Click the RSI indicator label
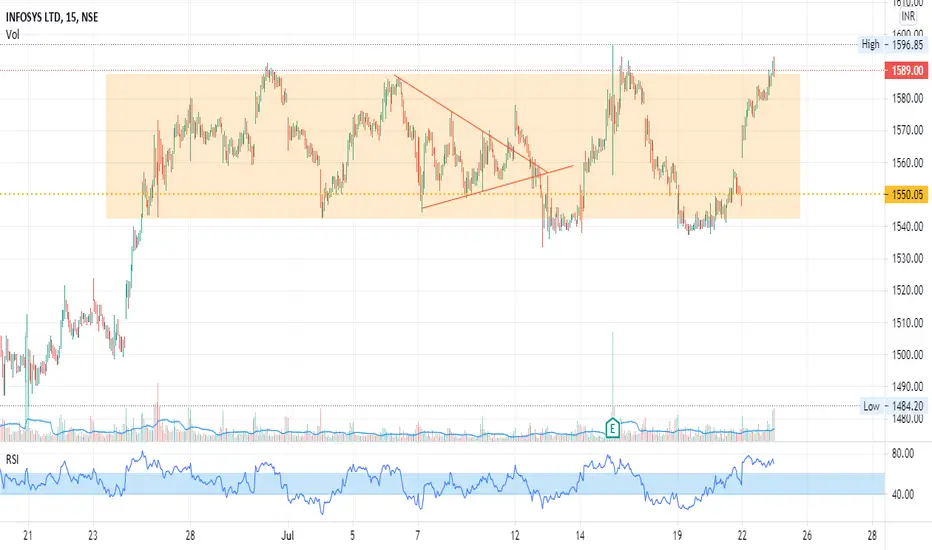 12,460
